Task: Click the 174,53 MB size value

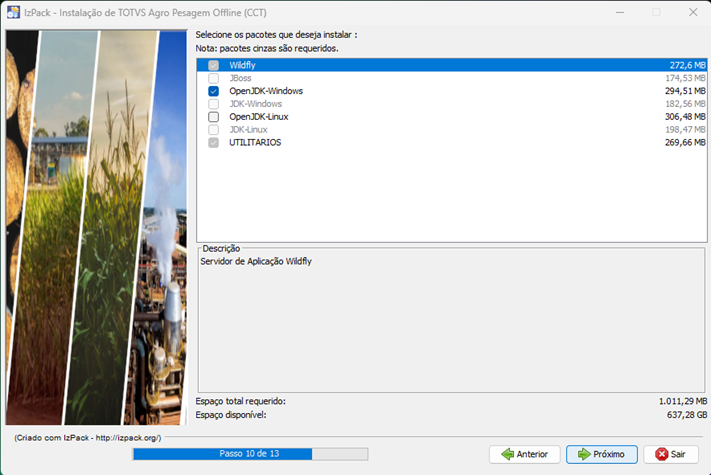Action: point(685,78)
